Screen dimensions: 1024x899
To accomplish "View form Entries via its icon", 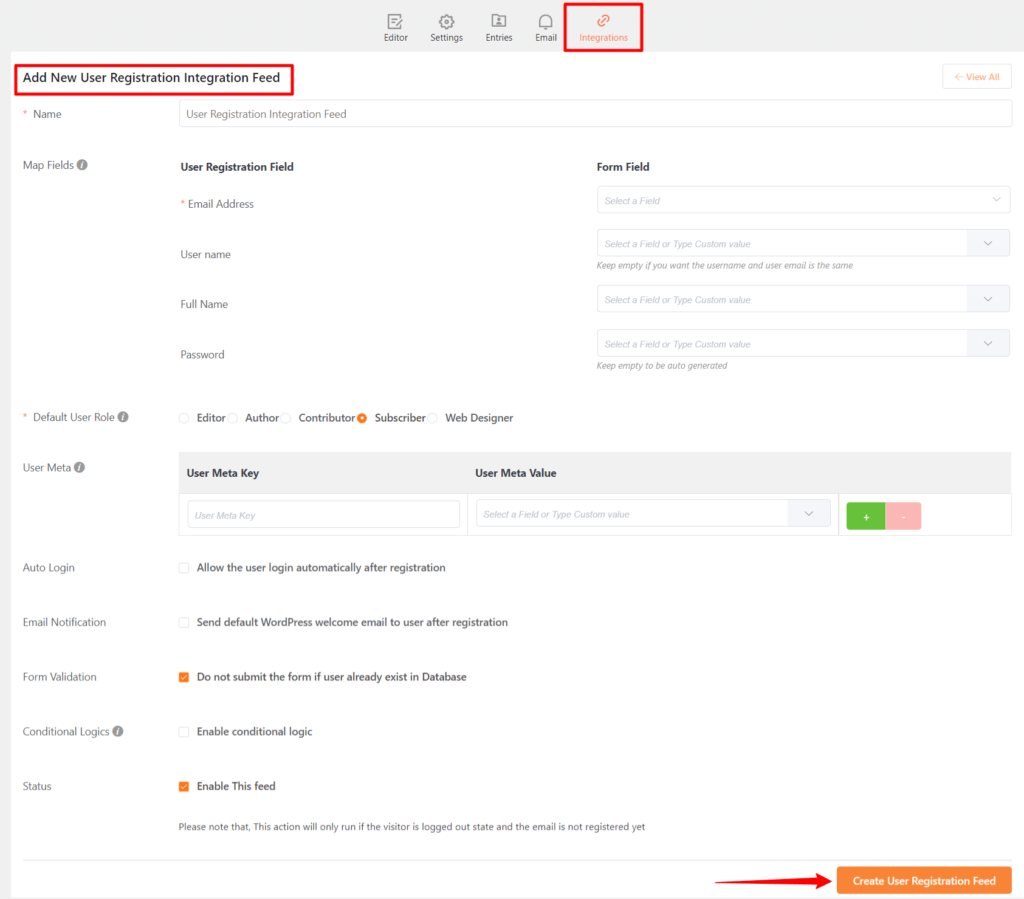I will [x=498, y=21].
